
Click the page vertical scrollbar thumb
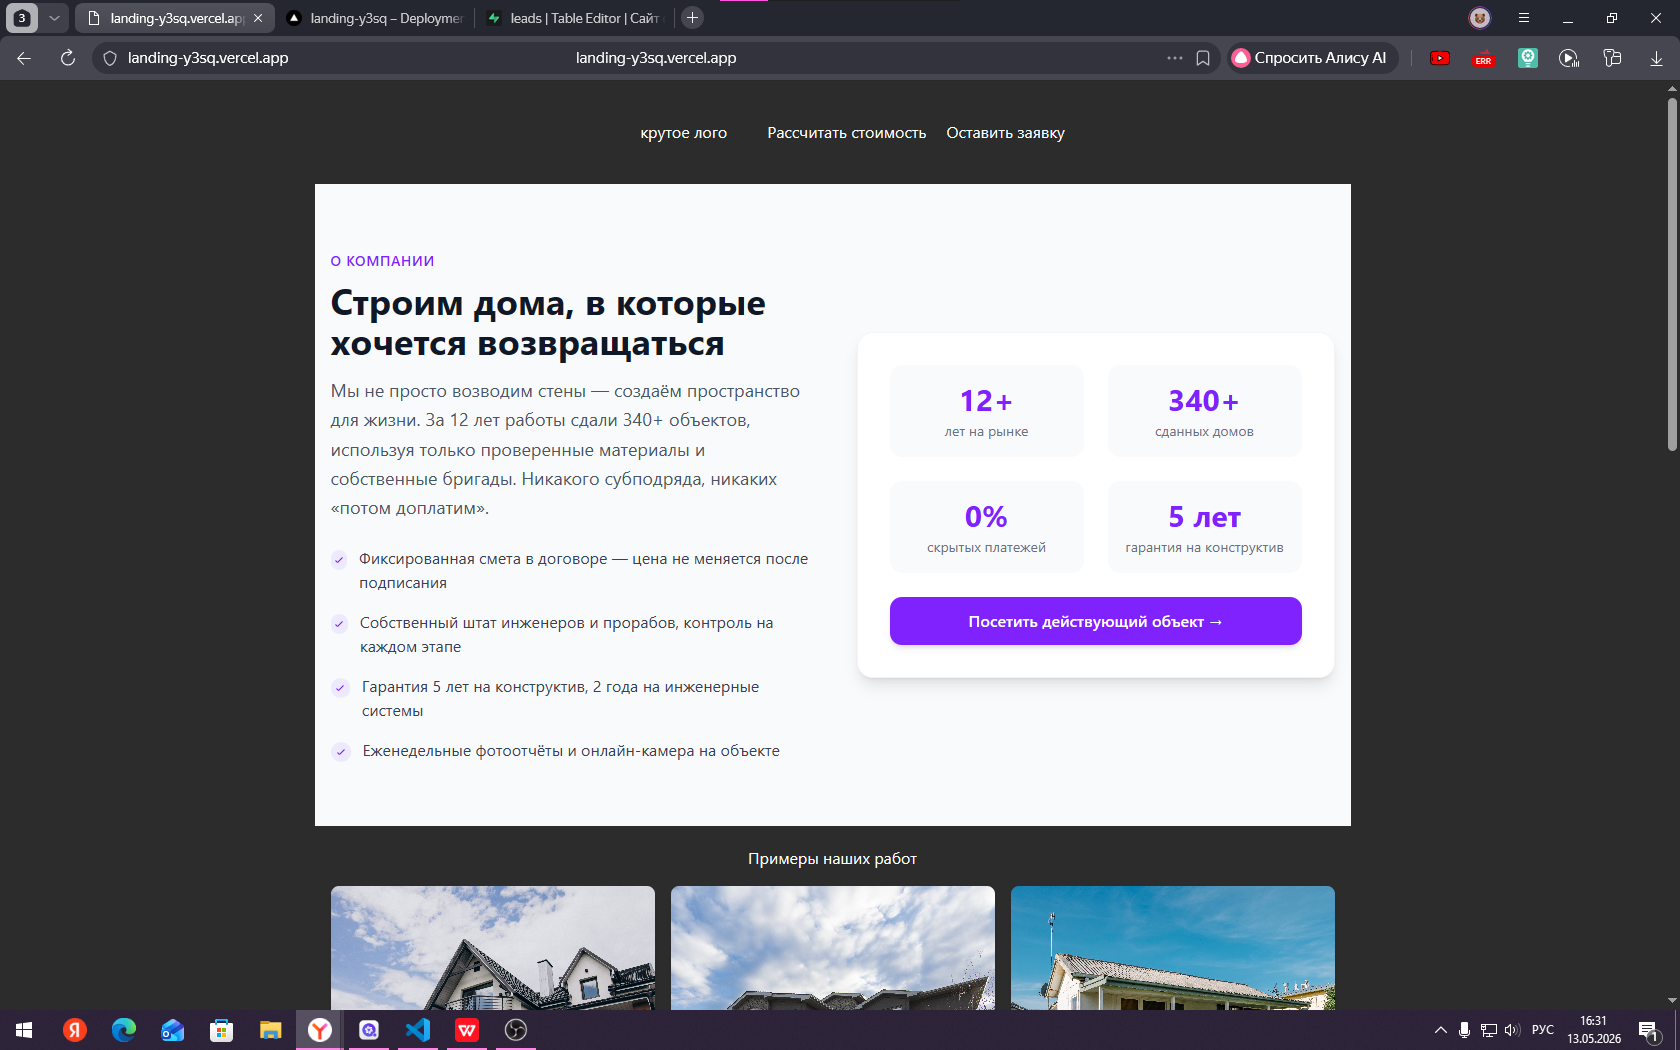[x=1672, y=273]
